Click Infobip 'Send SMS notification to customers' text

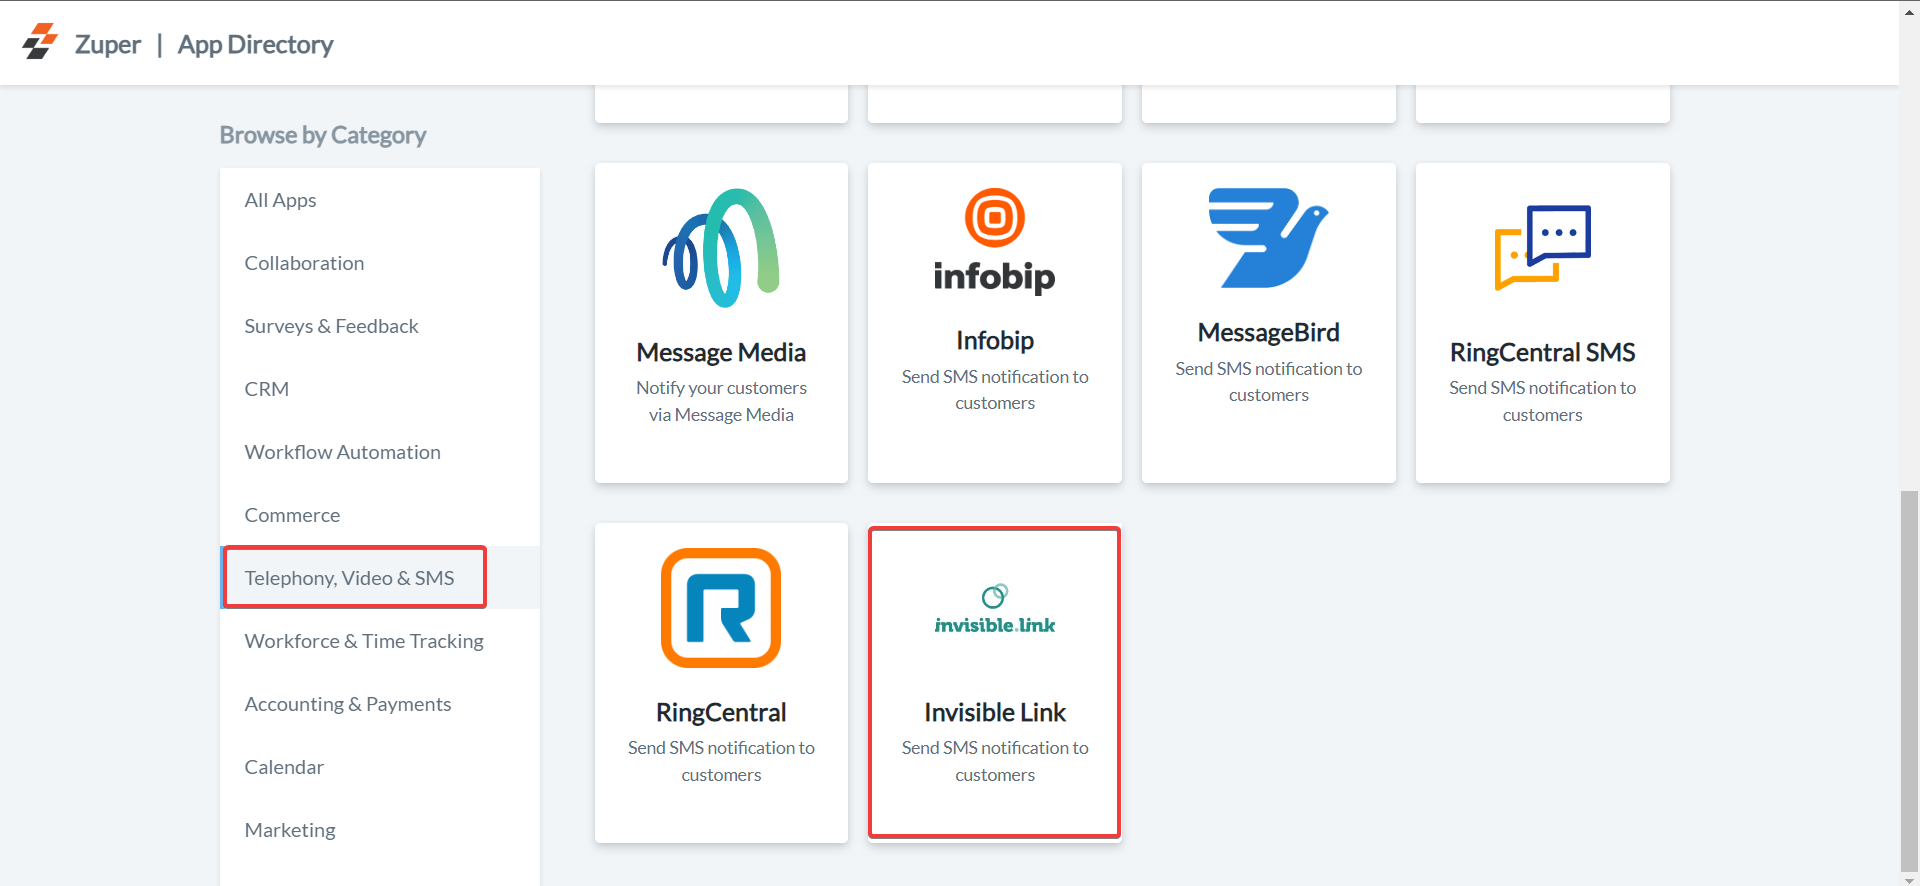[x=995, y=390]
